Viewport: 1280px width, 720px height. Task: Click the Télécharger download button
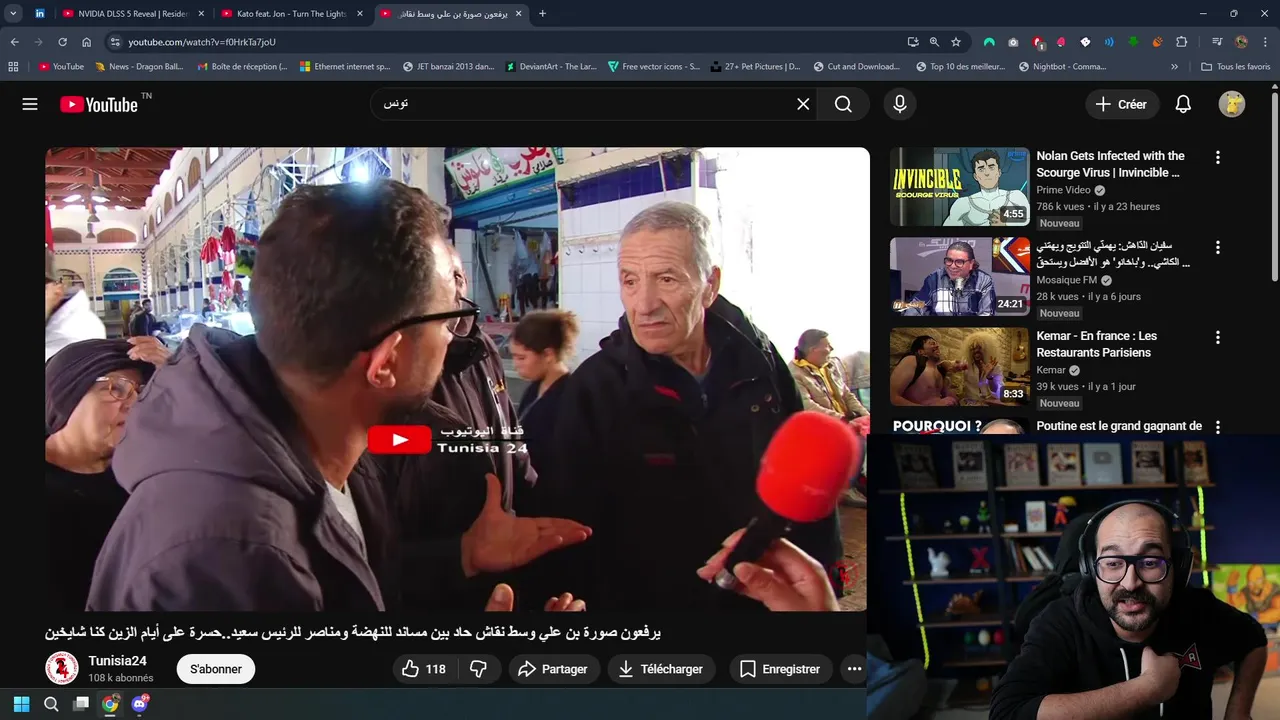[x=661, y=669]
